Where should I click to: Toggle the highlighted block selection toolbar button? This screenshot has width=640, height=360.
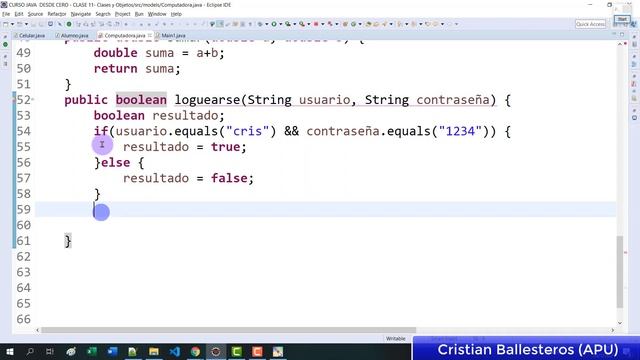(220, 24)
